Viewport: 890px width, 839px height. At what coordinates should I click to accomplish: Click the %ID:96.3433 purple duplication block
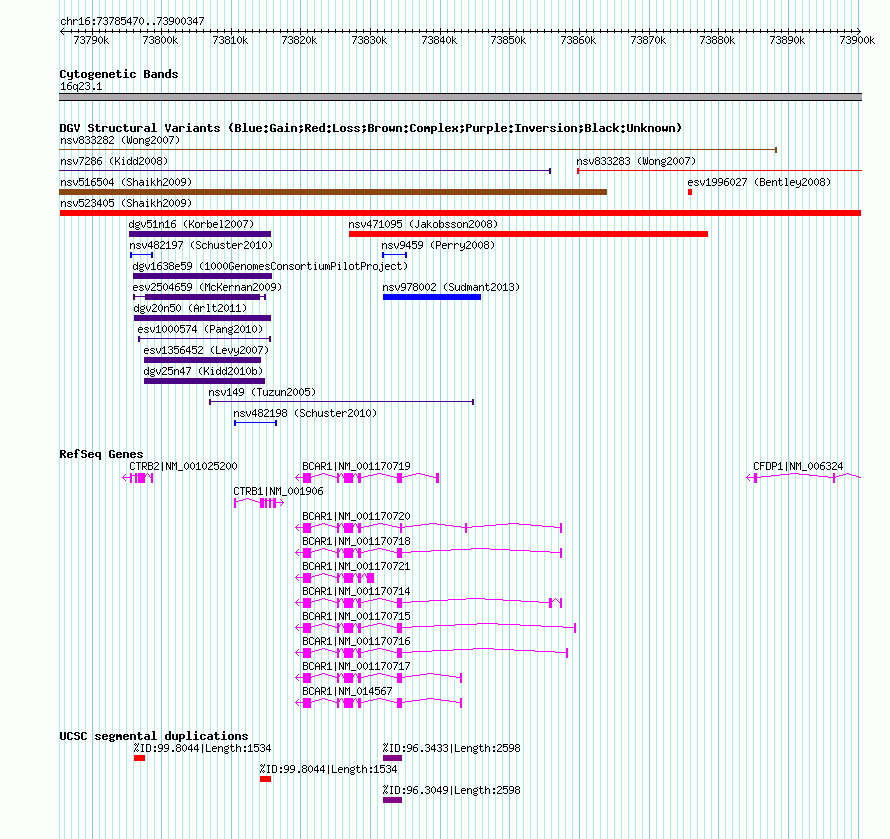tap(392, 758)
